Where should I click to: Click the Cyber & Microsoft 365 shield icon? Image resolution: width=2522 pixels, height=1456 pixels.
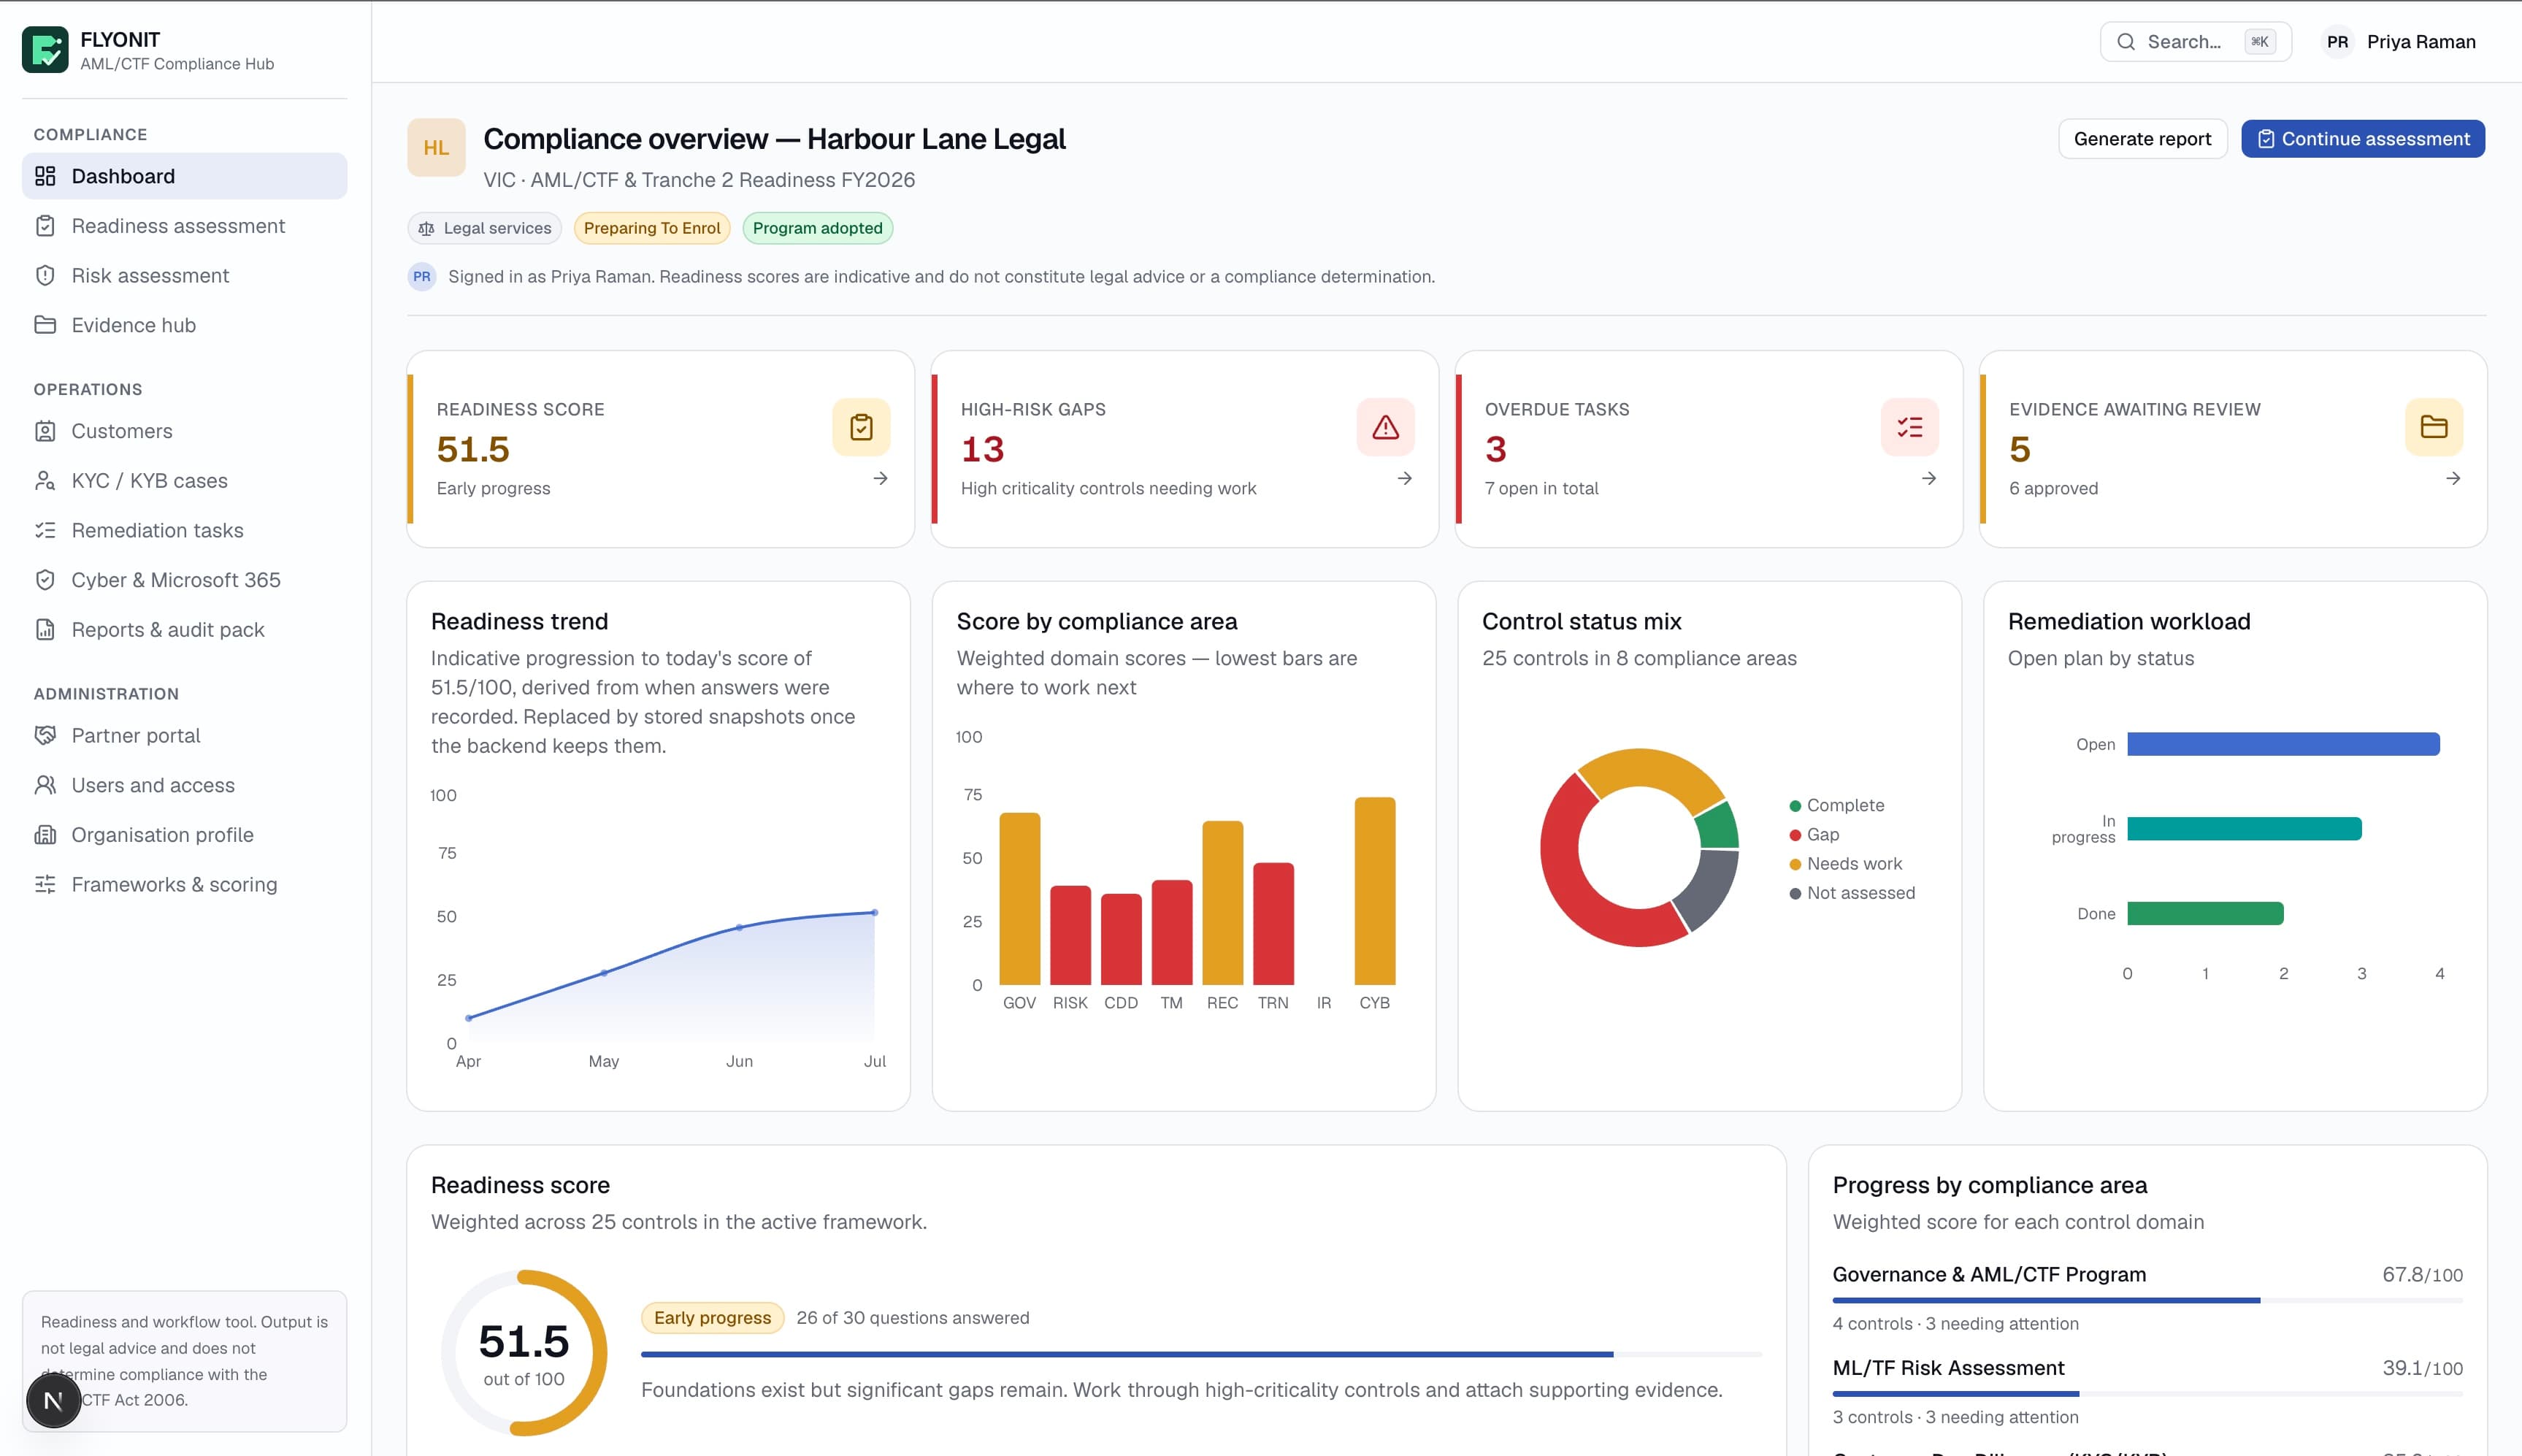[45, 580]
